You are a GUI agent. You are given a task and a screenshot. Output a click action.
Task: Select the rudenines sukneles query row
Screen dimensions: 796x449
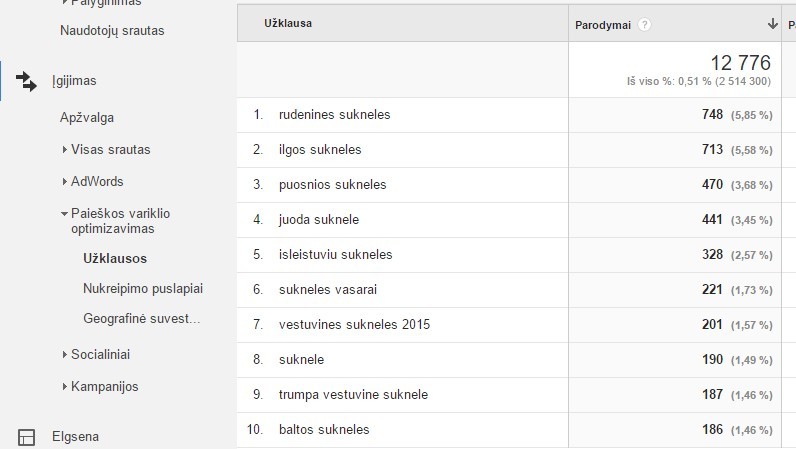pos(509,115)
